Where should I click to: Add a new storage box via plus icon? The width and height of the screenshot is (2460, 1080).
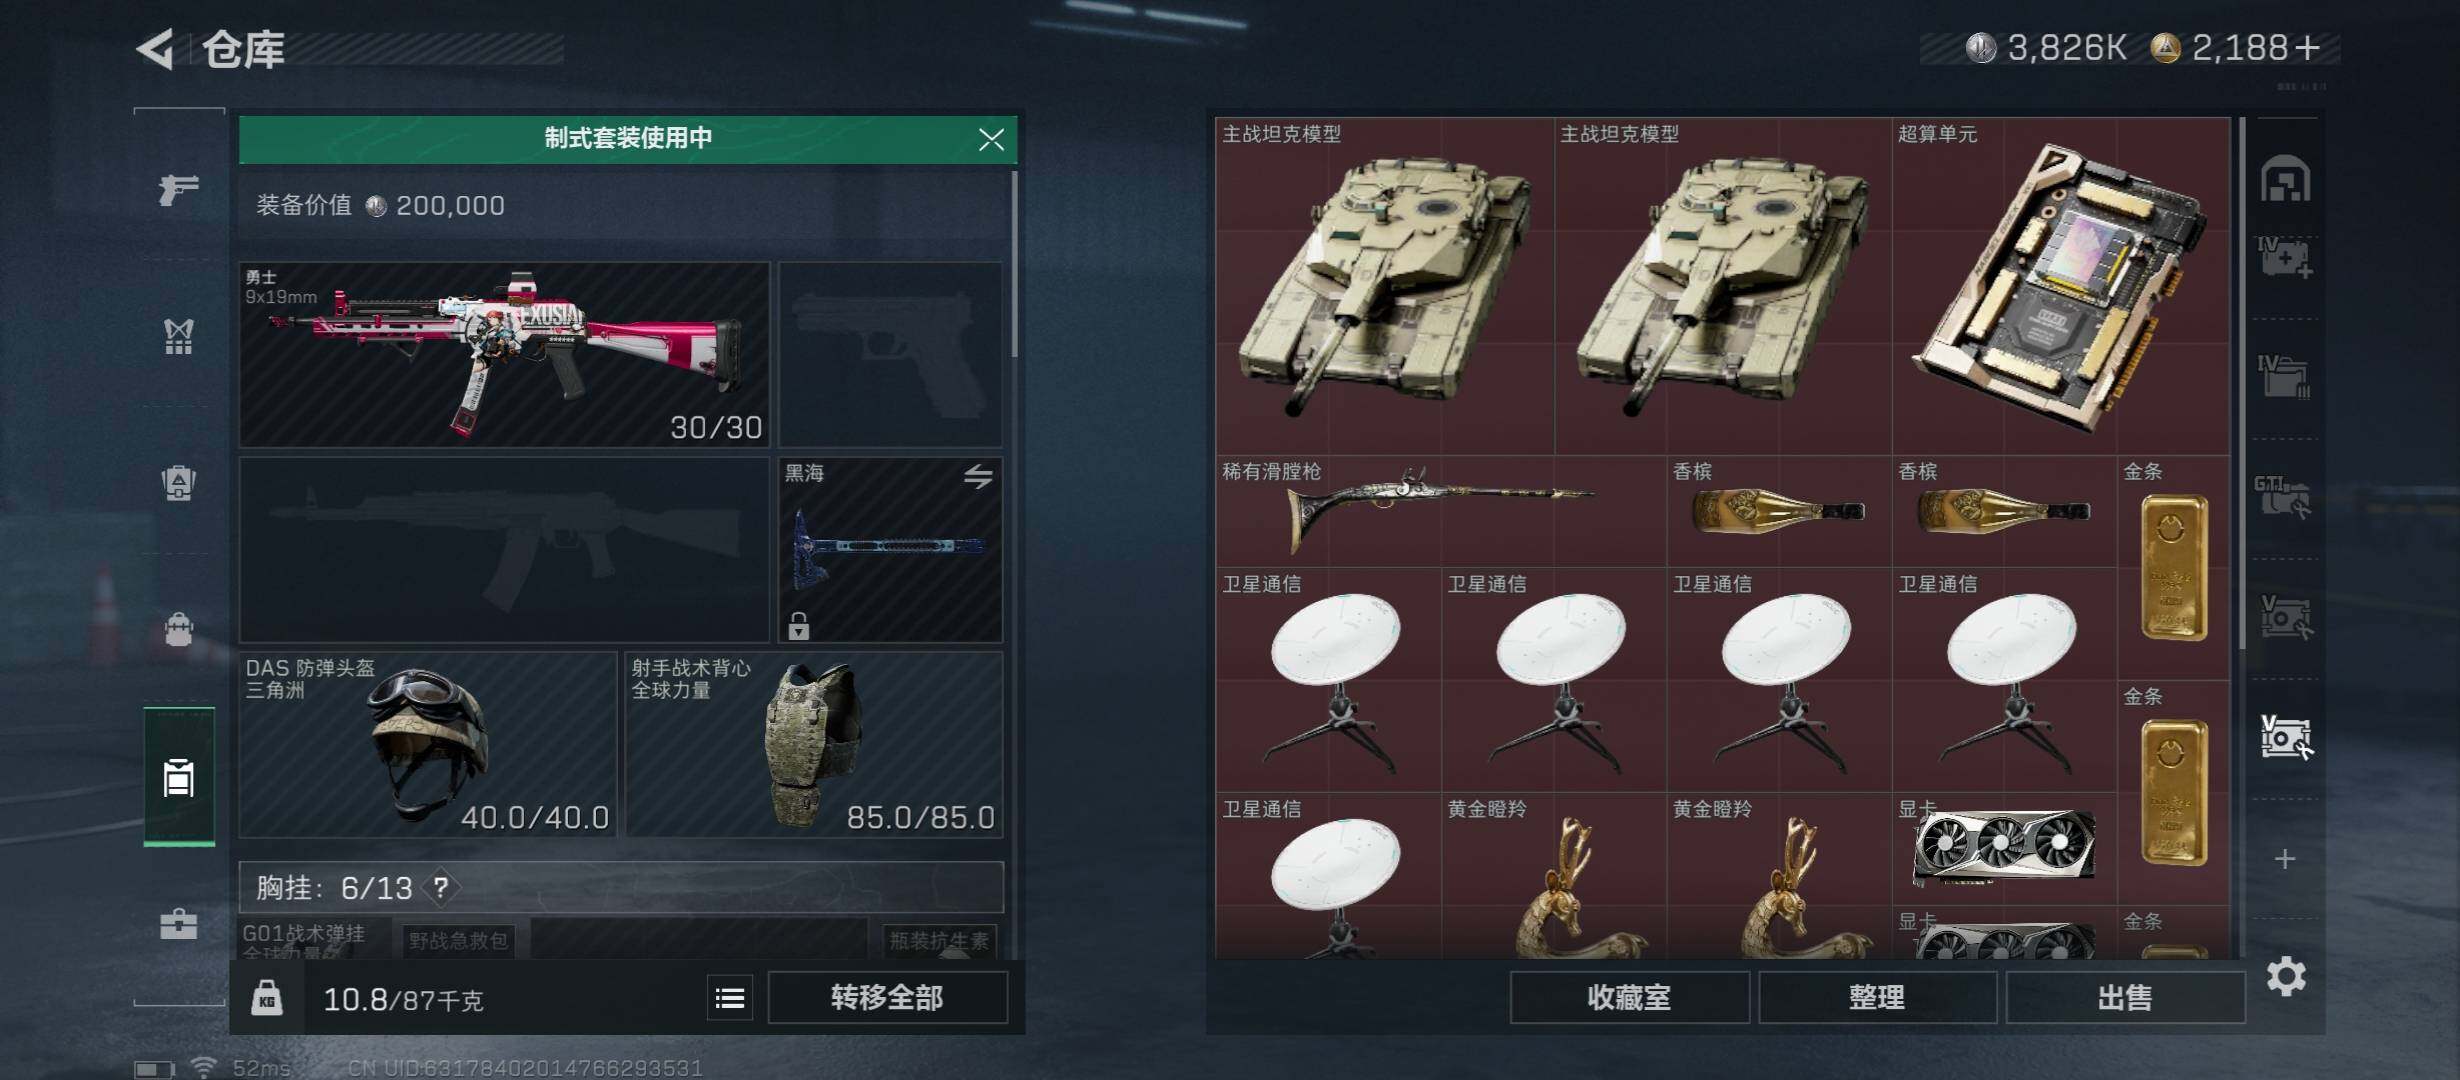click(x=2285, y=859)
